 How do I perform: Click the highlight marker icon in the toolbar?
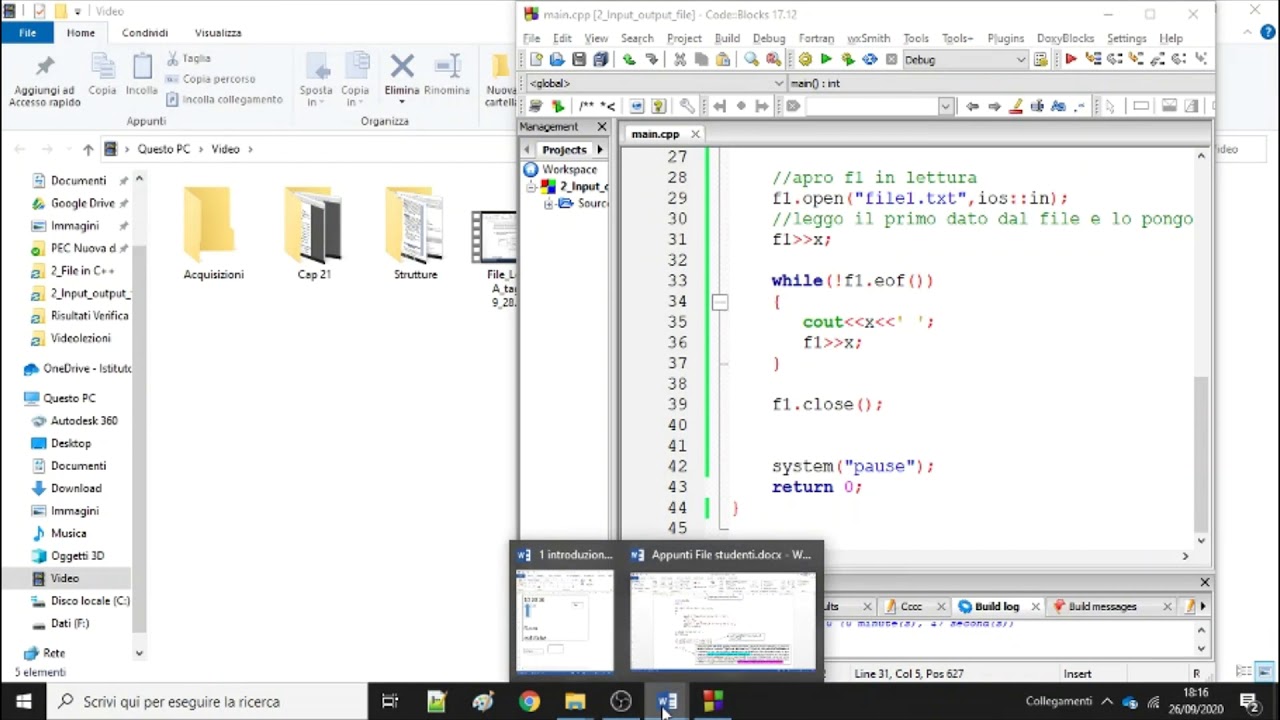click(x=1016, y=106)
